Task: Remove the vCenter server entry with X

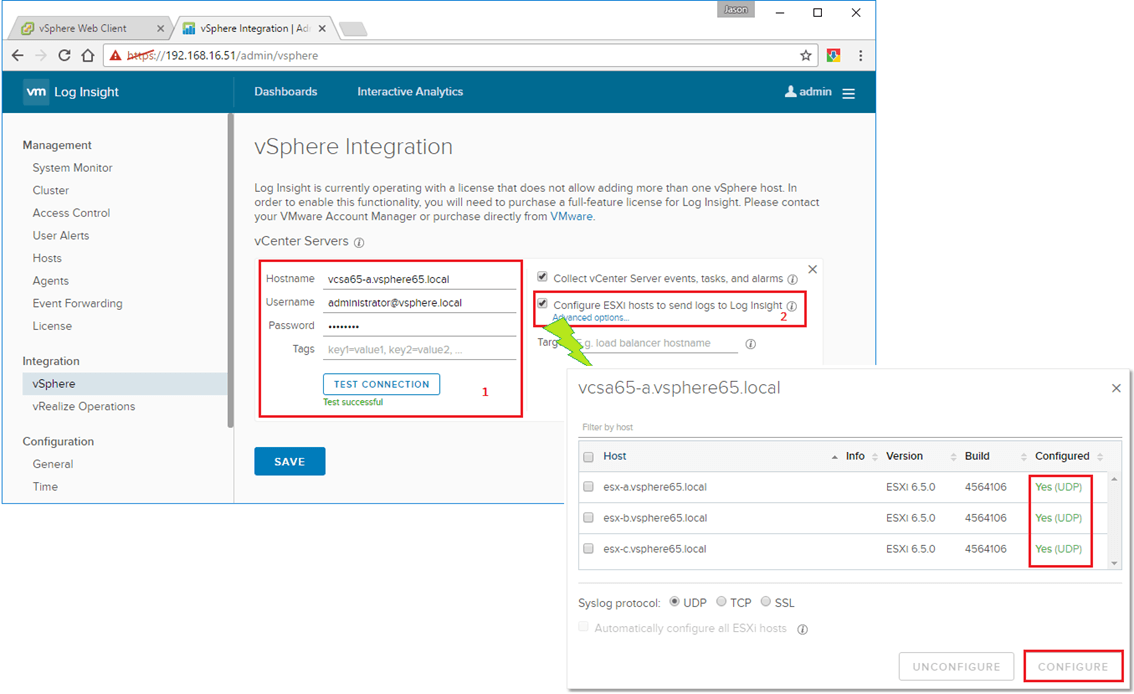Action: click(x=813, y=270)
